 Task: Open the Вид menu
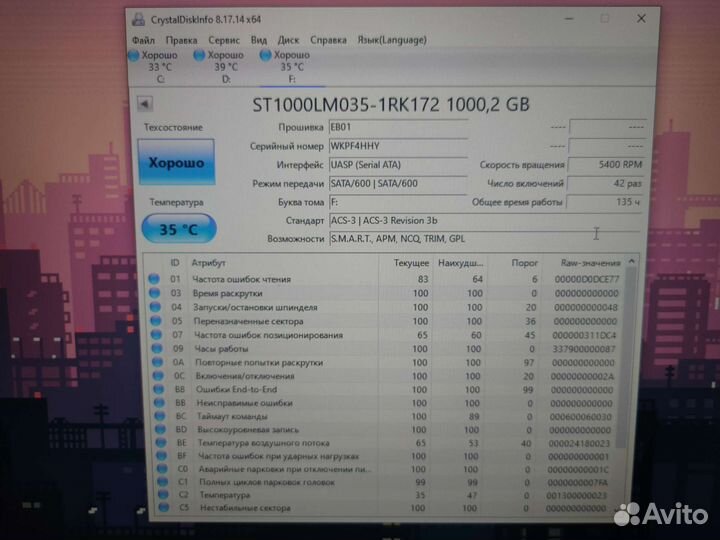point(259,40)
